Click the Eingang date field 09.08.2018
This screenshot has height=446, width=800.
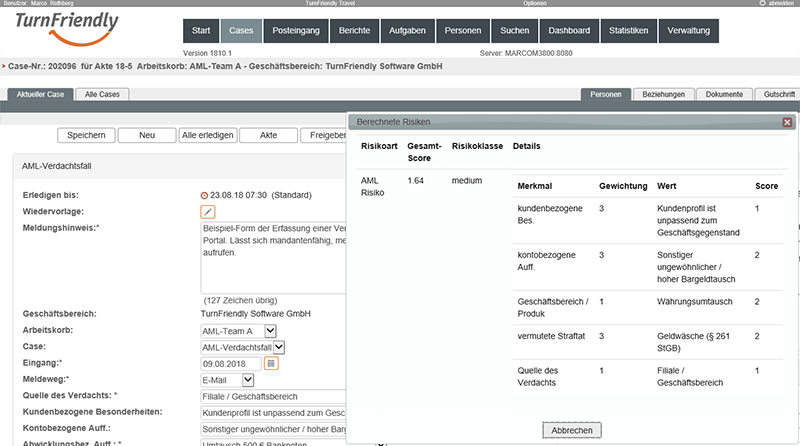coord(231,364)
